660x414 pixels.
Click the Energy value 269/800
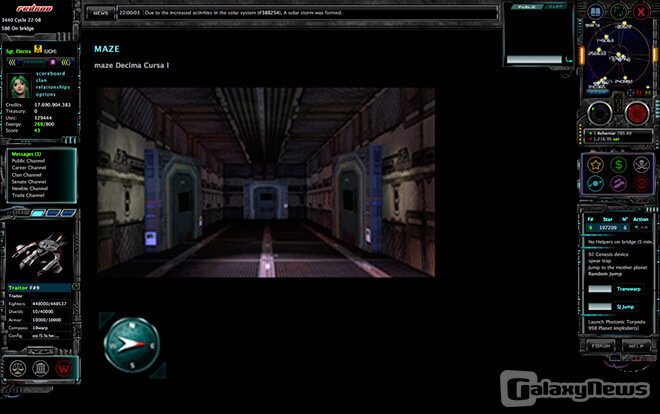coord(44,124)
